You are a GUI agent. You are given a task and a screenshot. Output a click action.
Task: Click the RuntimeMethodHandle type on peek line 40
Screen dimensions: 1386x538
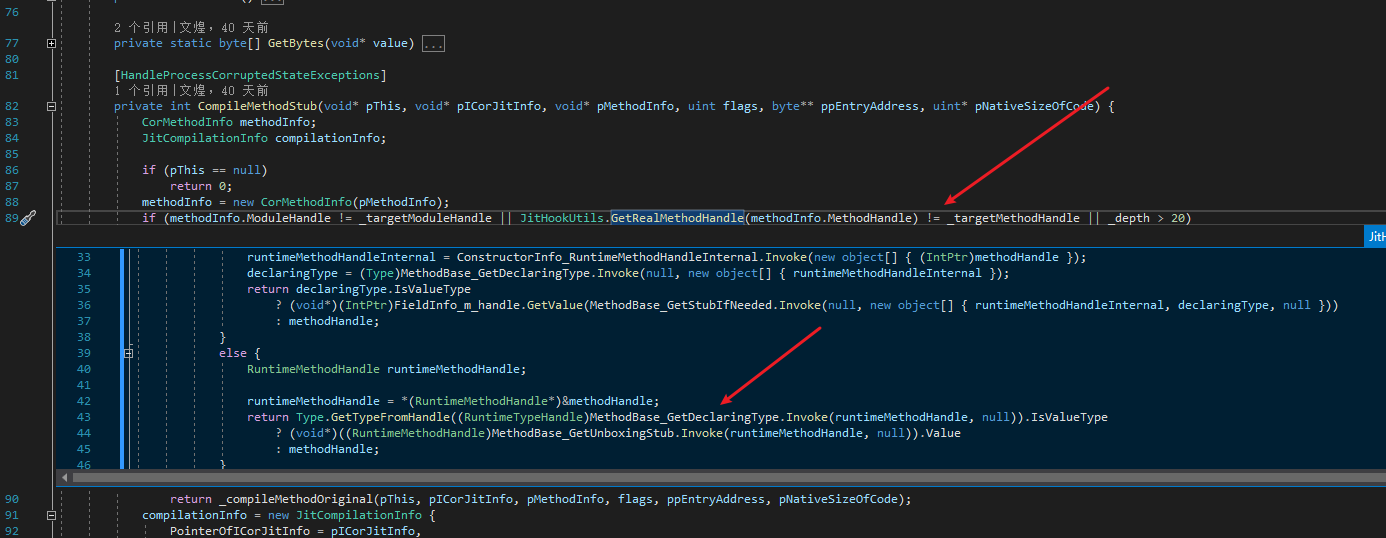point(314,369)
